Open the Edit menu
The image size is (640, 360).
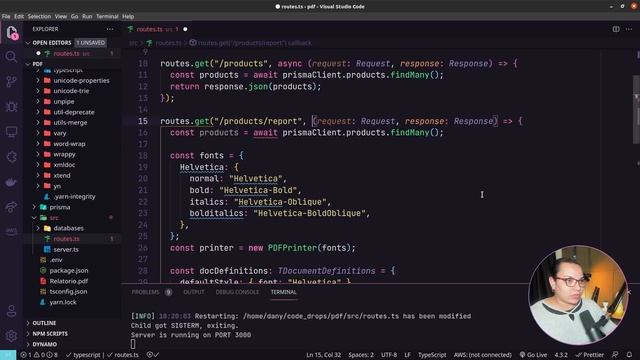click(19, 16)
